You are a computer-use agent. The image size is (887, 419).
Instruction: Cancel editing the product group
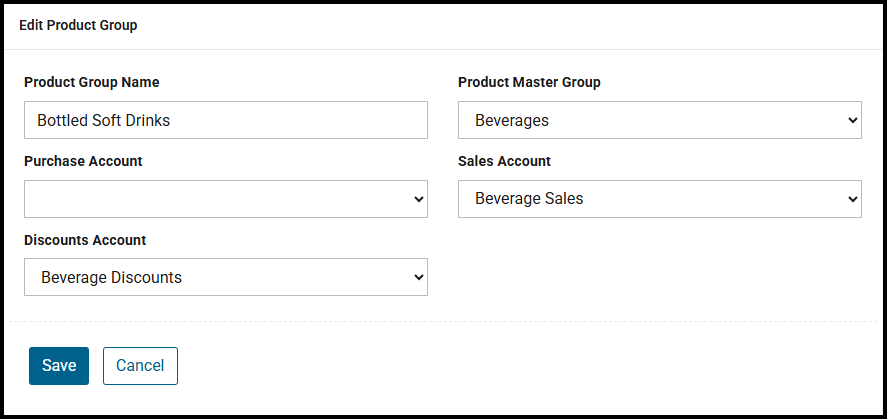click(140, 366)
